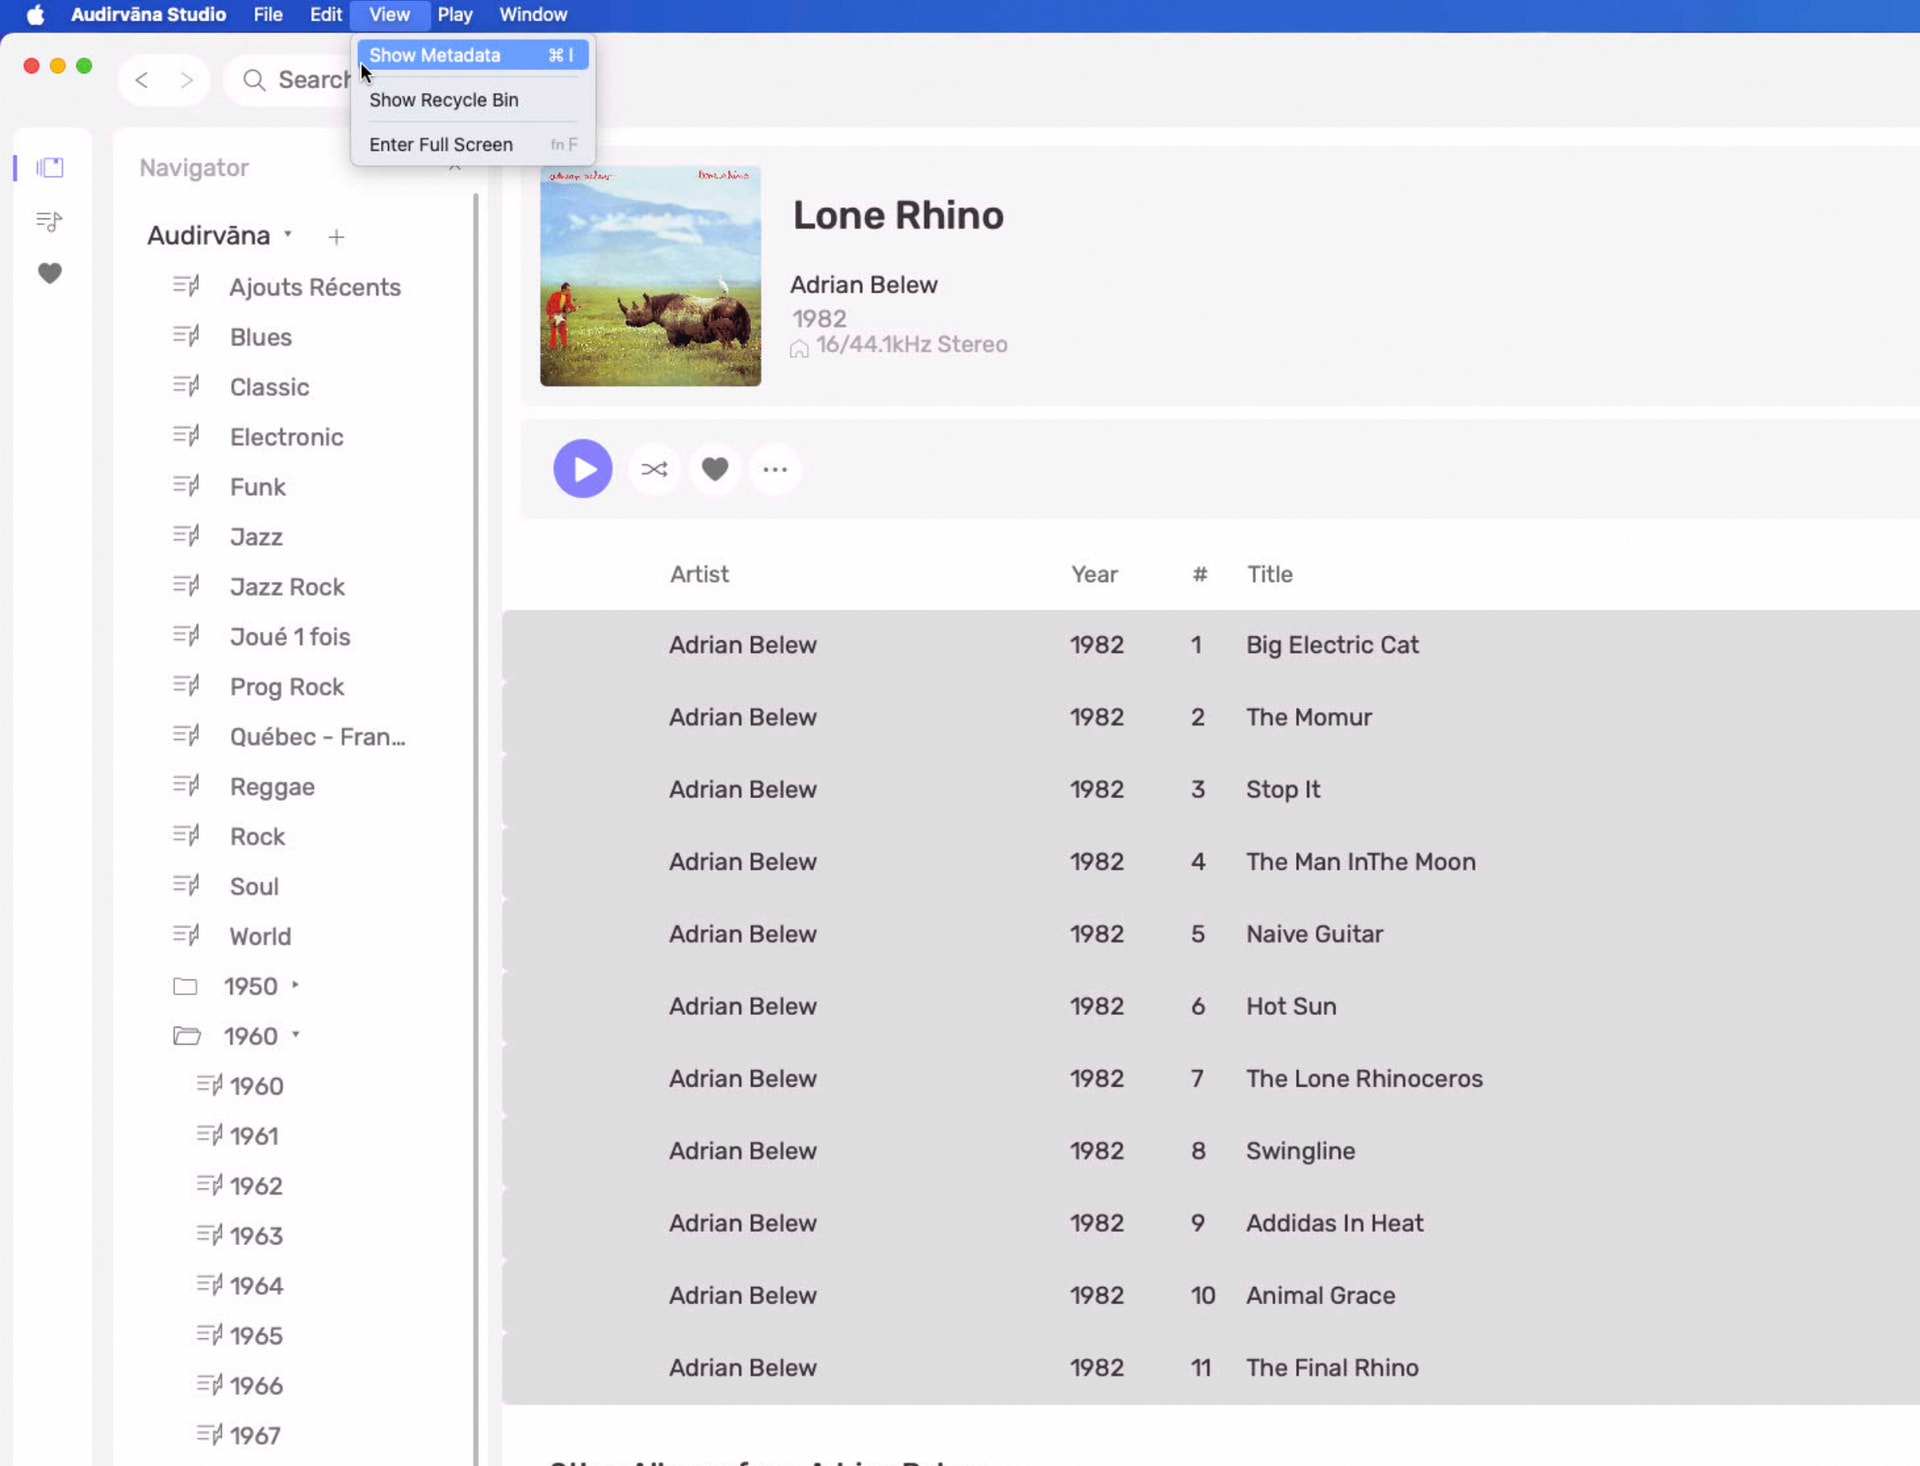Open the Audirvāna library dropdown arrow
The width and height of the screenshot is (1920, 1466).
pos(288,234)
